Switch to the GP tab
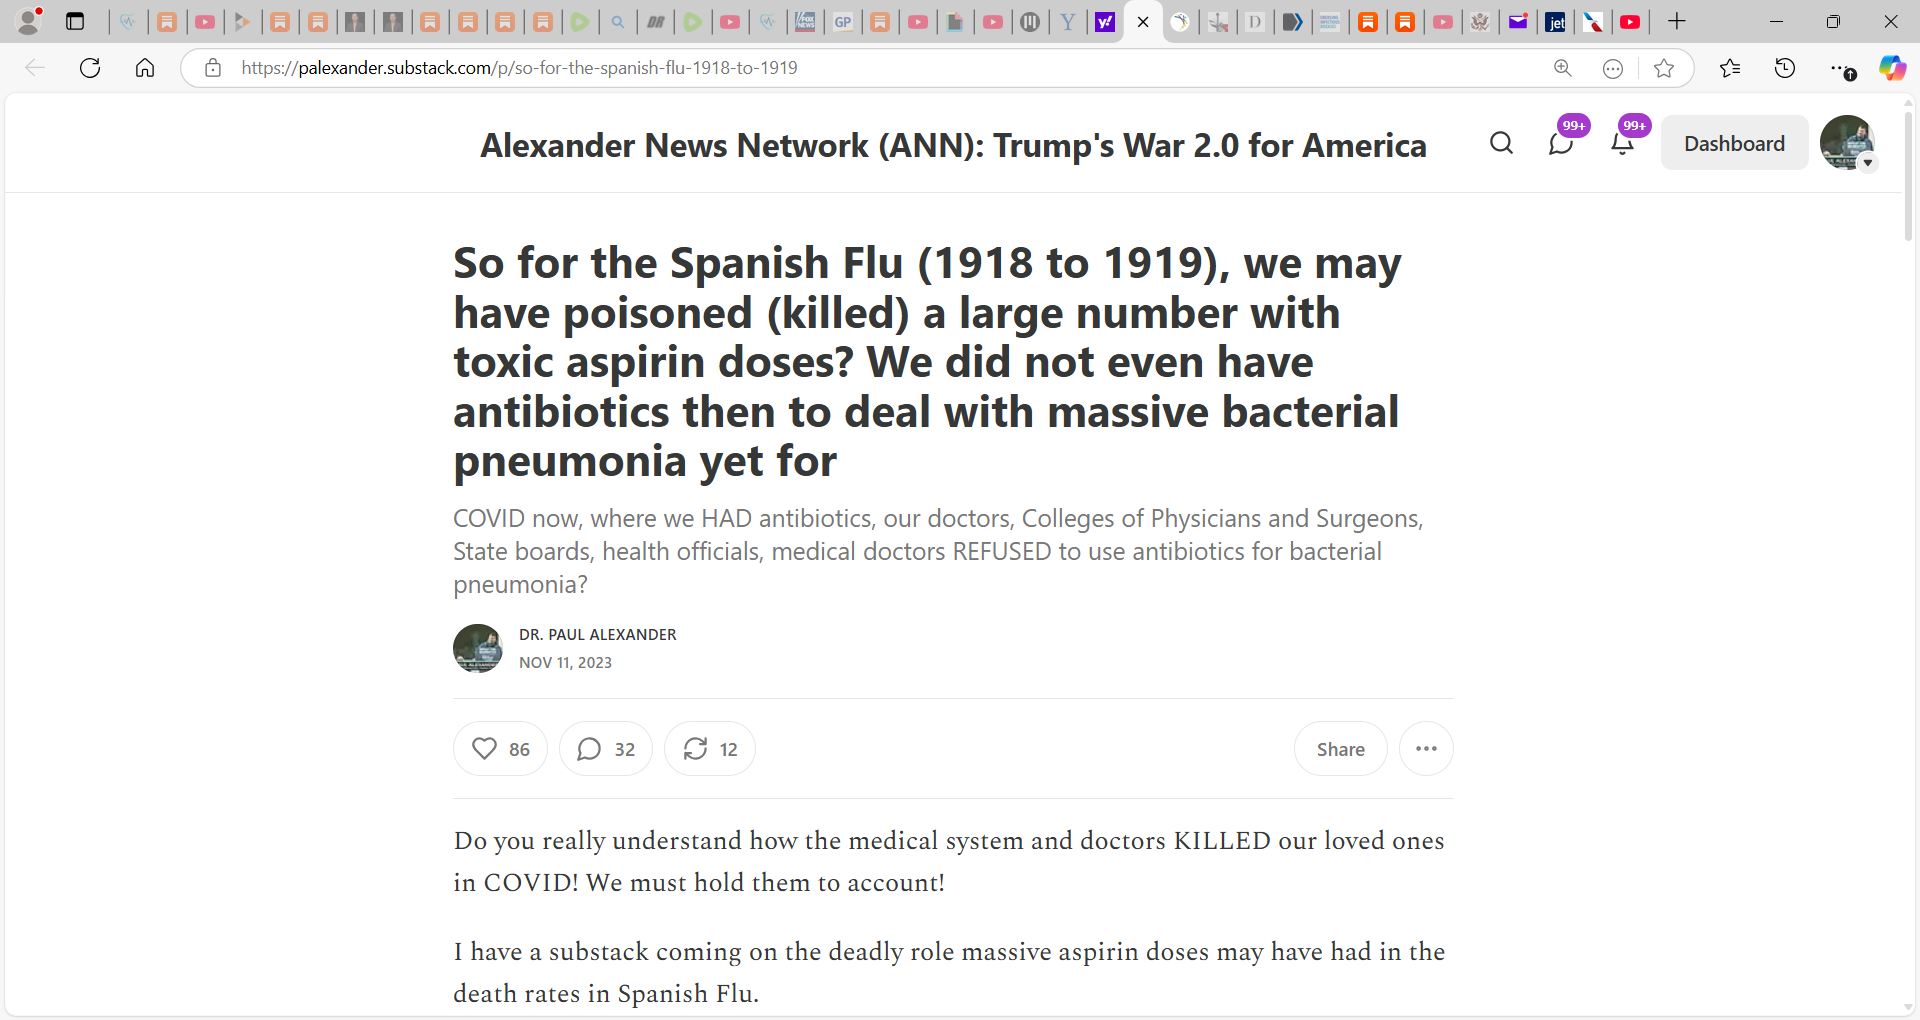The image size is (1920, 1020). [843, 21]
